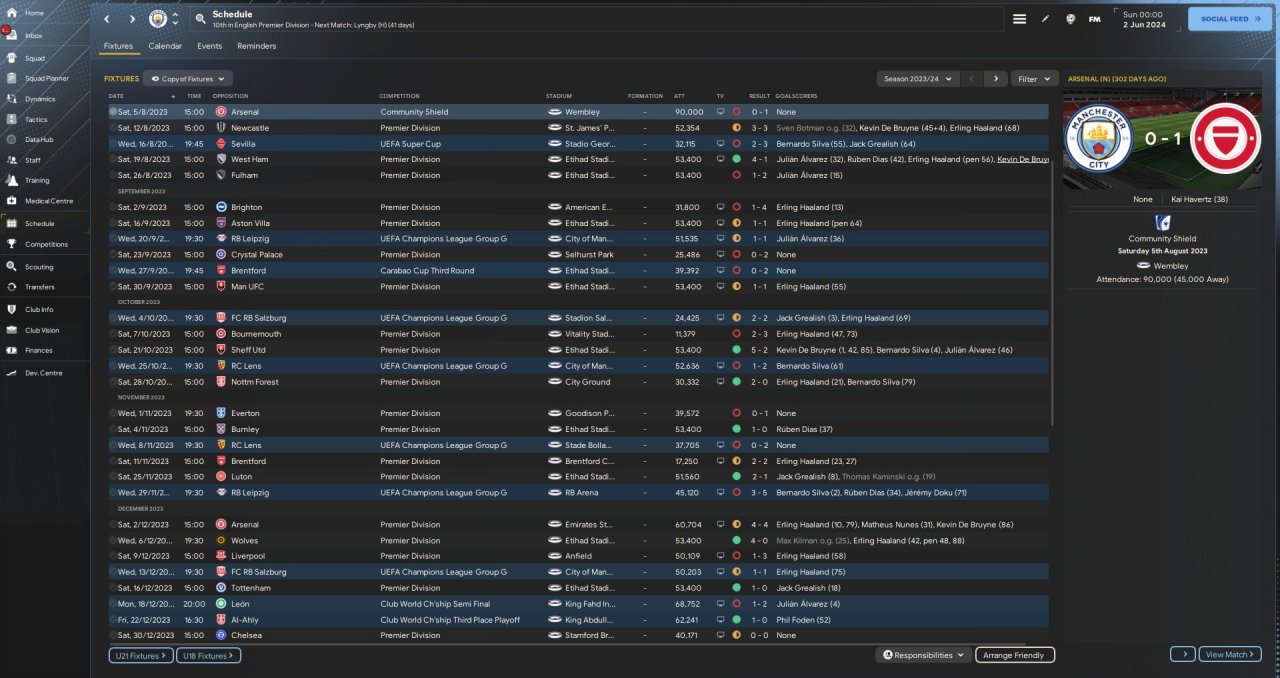Select the Newcastle fixture row circle
The width and height of the screenshot is (1280, 678).
(113, 128)
